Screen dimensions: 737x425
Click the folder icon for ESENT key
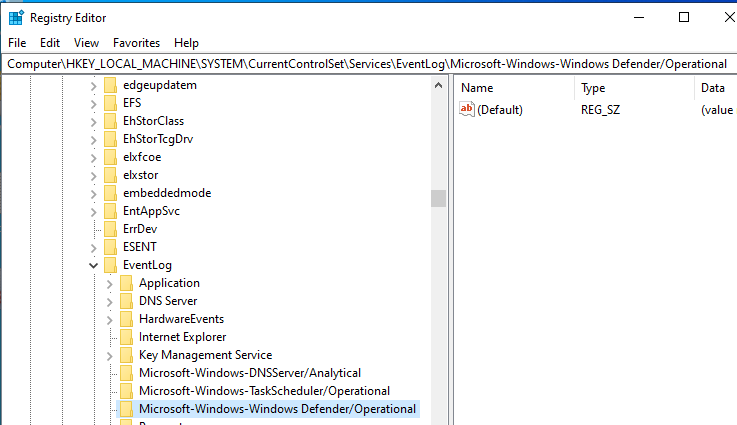click(110, 247)
